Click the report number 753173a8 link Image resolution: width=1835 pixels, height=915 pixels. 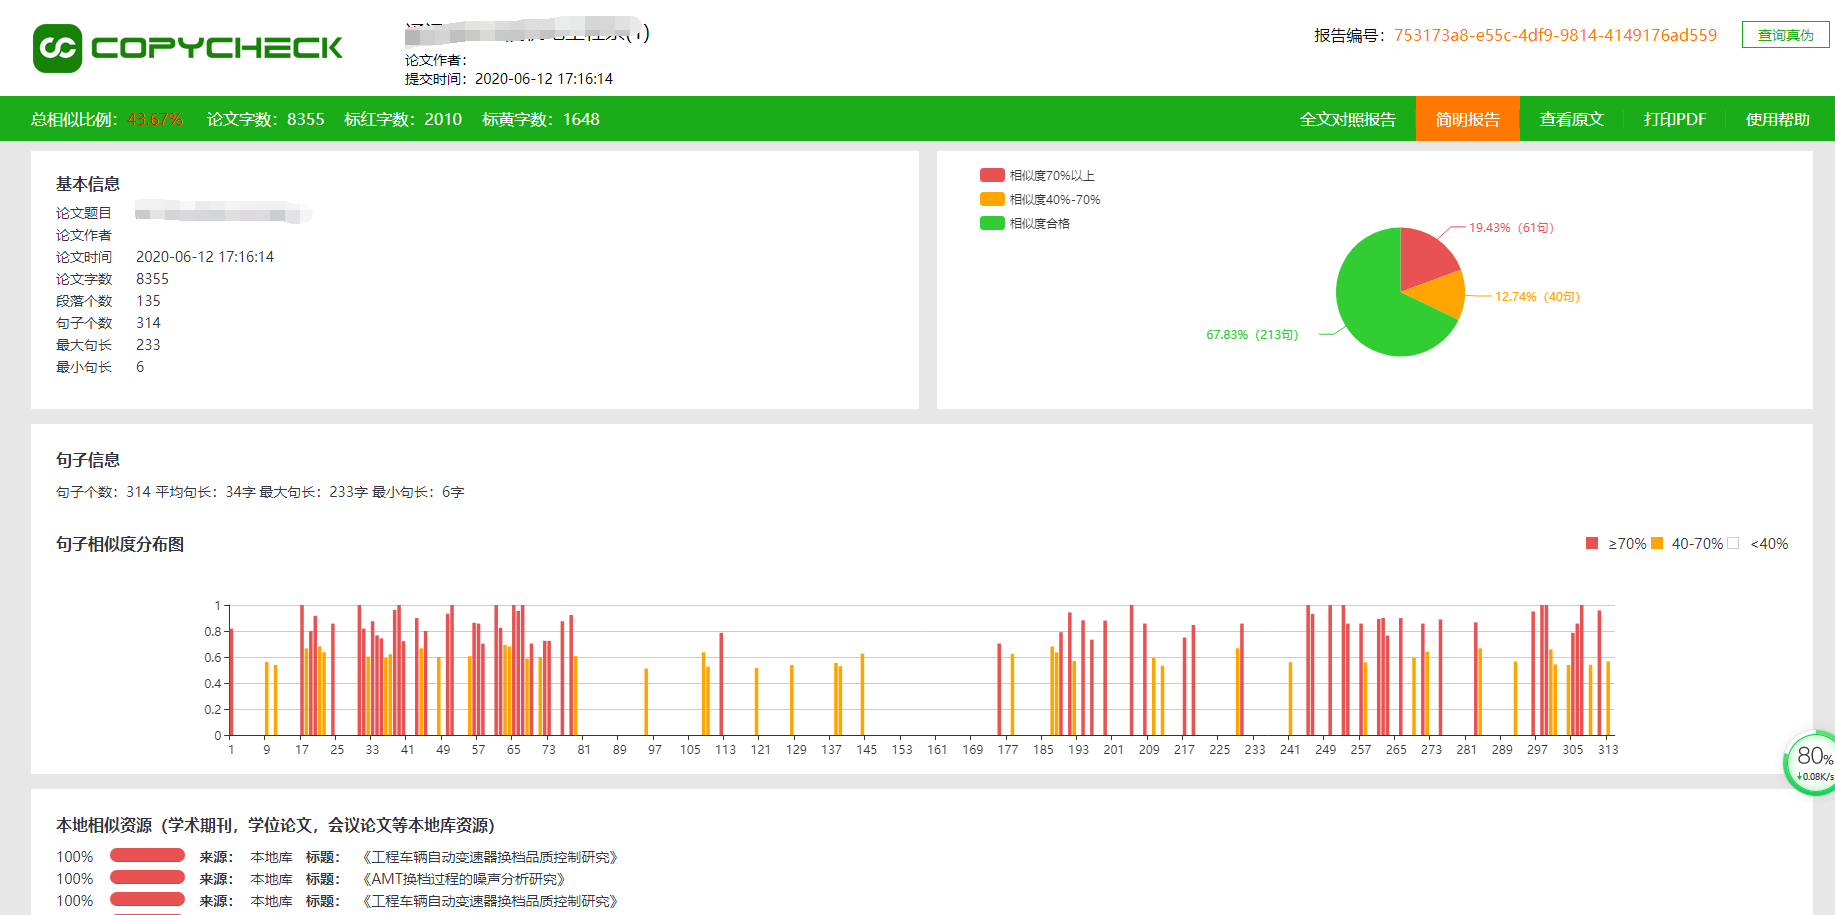tap(1555, 35)
